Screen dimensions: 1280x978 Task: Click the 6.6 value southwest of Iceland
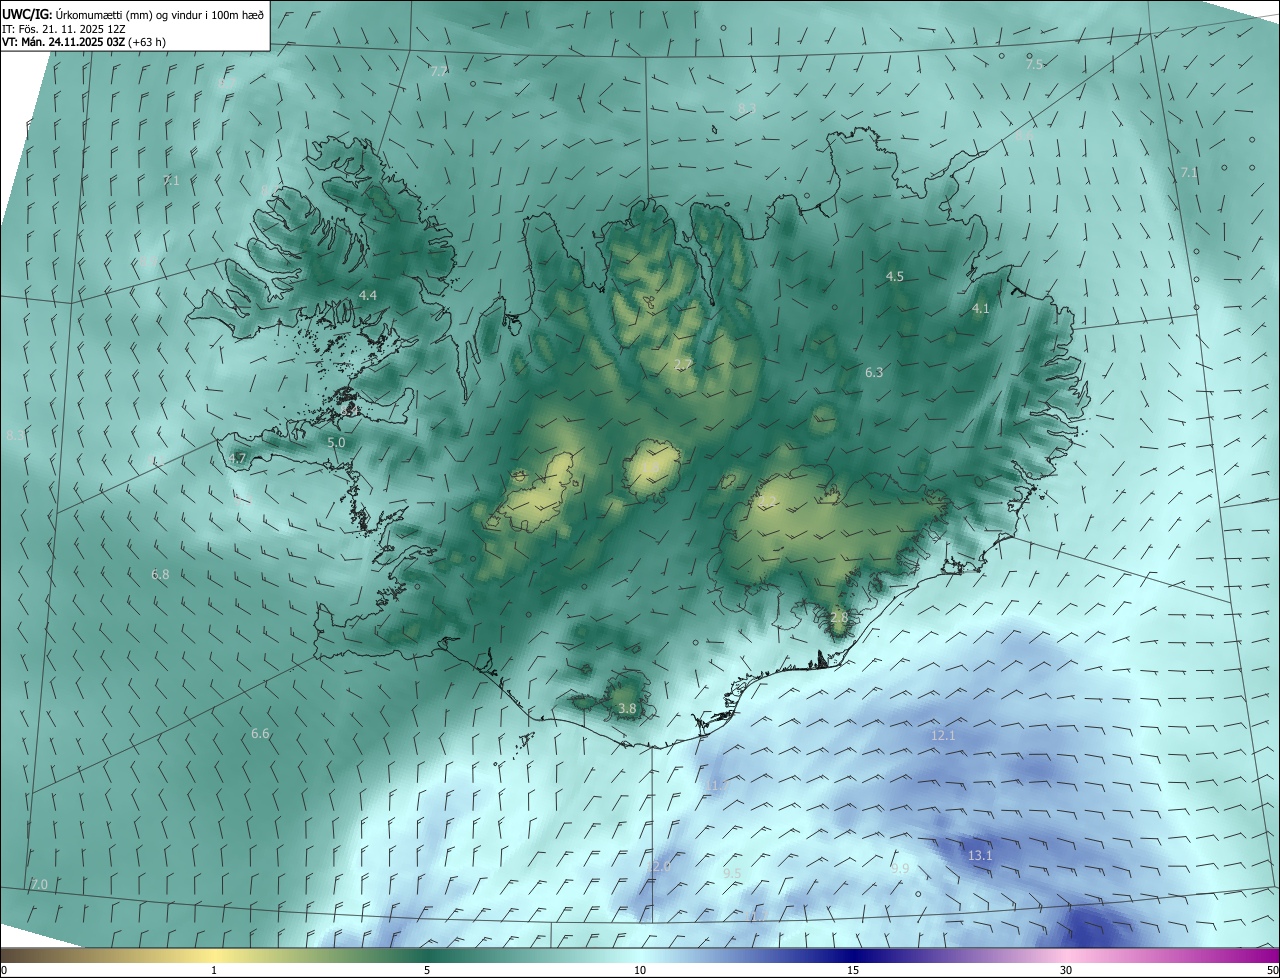260,733
